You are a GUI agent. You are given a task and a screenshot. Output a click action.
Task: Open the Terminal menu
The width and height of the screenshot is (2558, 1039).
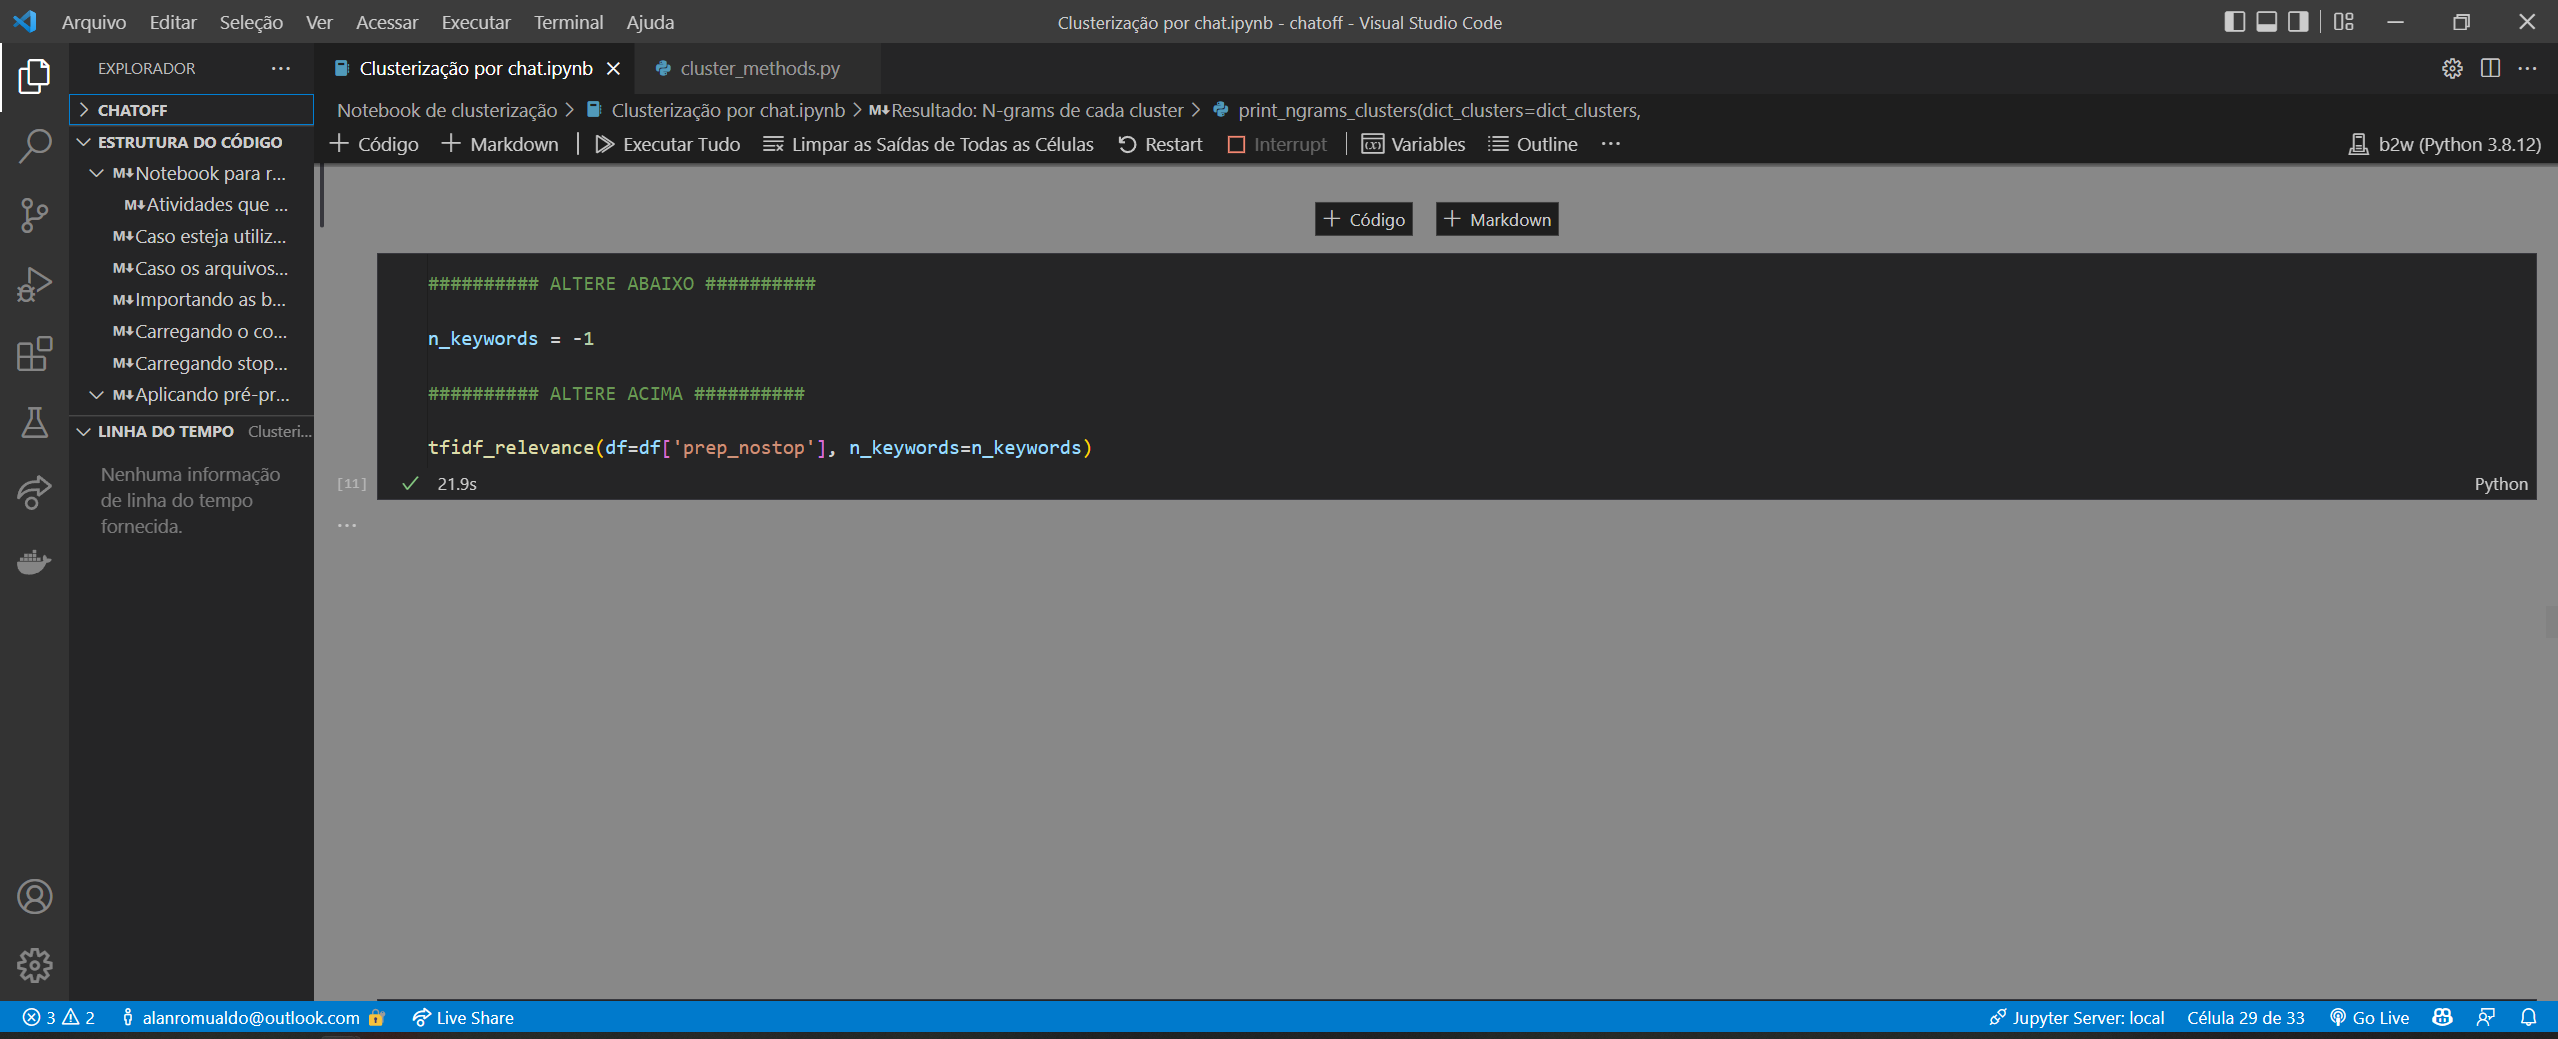pyautogui.click(x=568, y=22)
